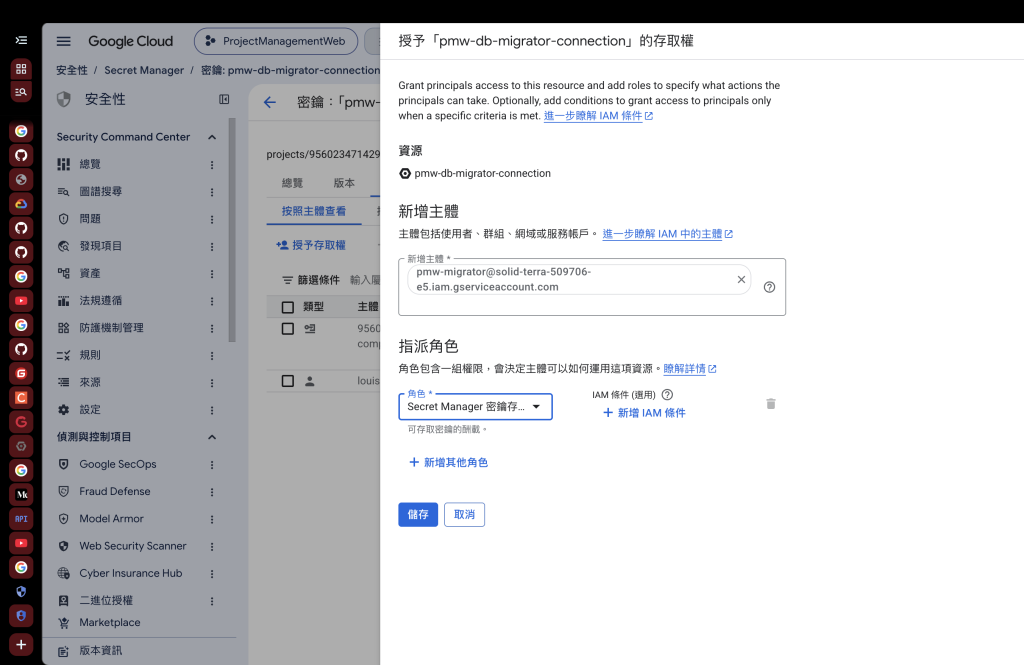The height and width of the screenshot is (665, 1024).
Task: Open more options for 設定 item
Action: click(212, 410)
